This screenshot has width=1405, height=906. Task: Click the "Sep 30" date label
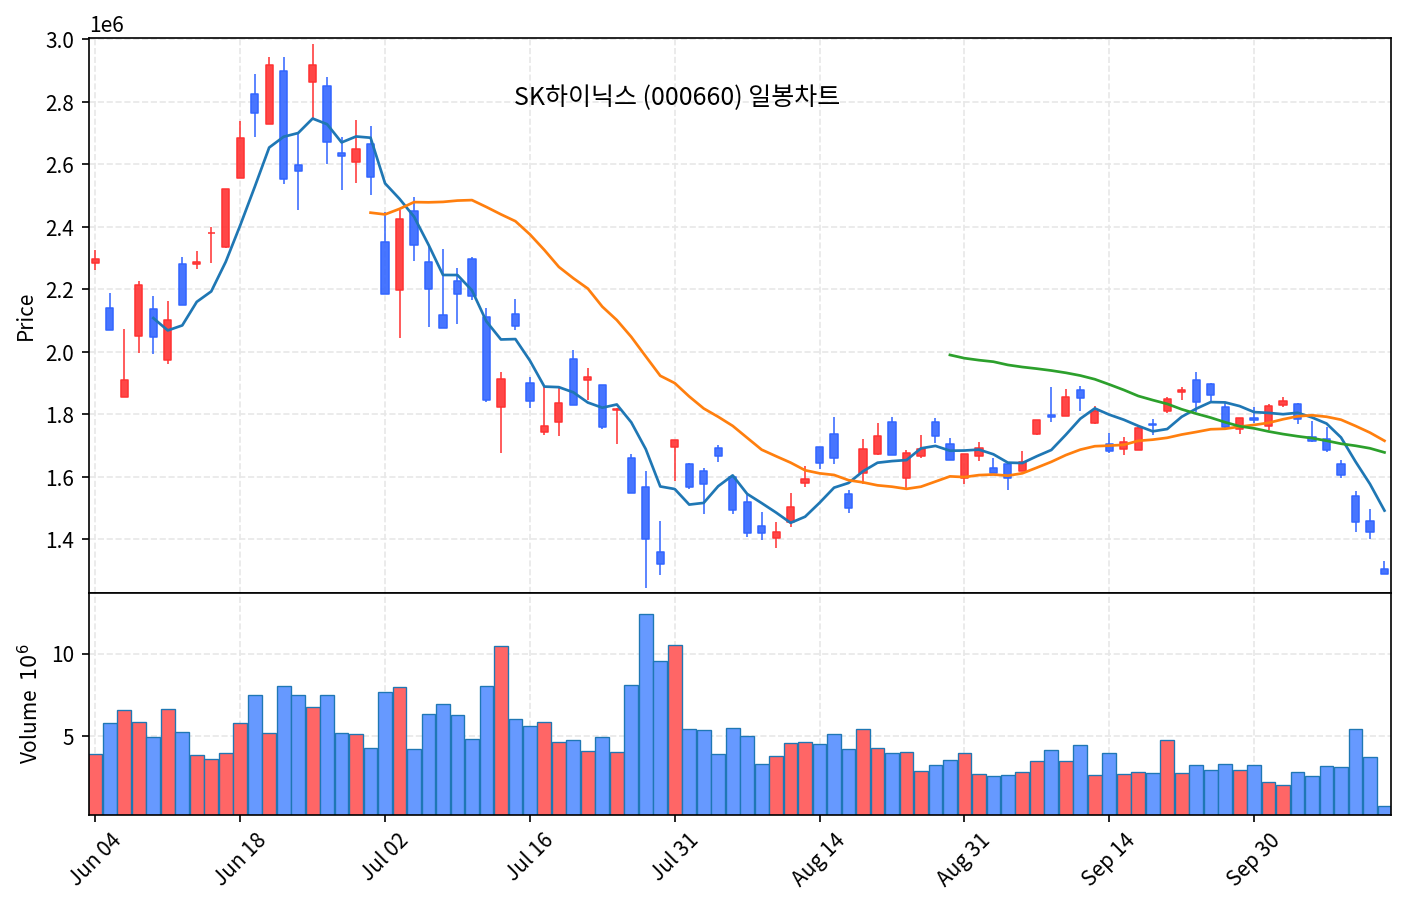1253,859
